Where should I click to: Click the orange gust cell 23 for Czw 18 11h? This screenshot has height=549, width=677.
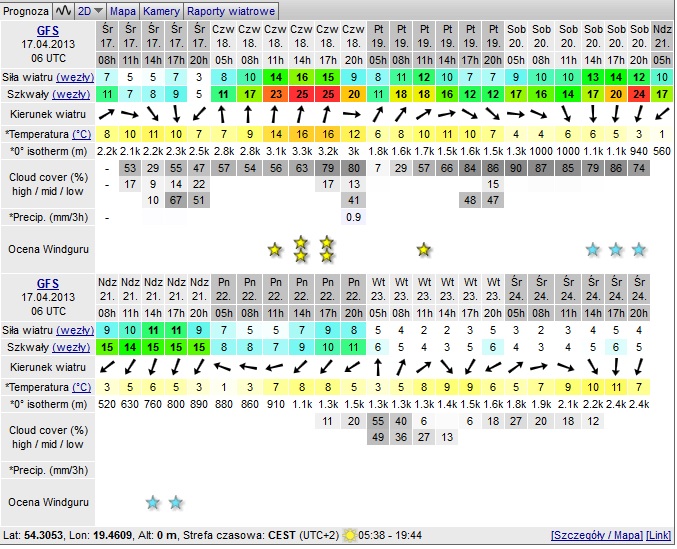pyautogui.click(x=275, y=94)
